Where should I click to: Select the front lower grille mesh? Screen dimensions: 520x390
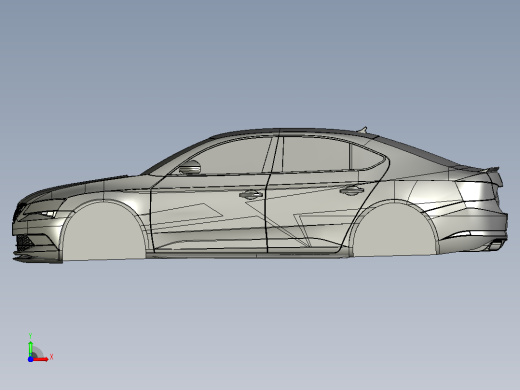tap(25, 242)
